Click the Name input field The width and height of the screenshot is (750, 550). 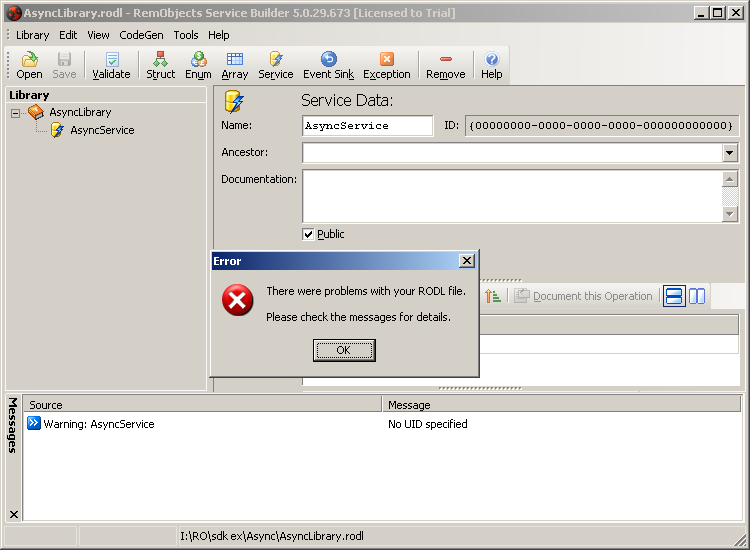click(367, 126)
